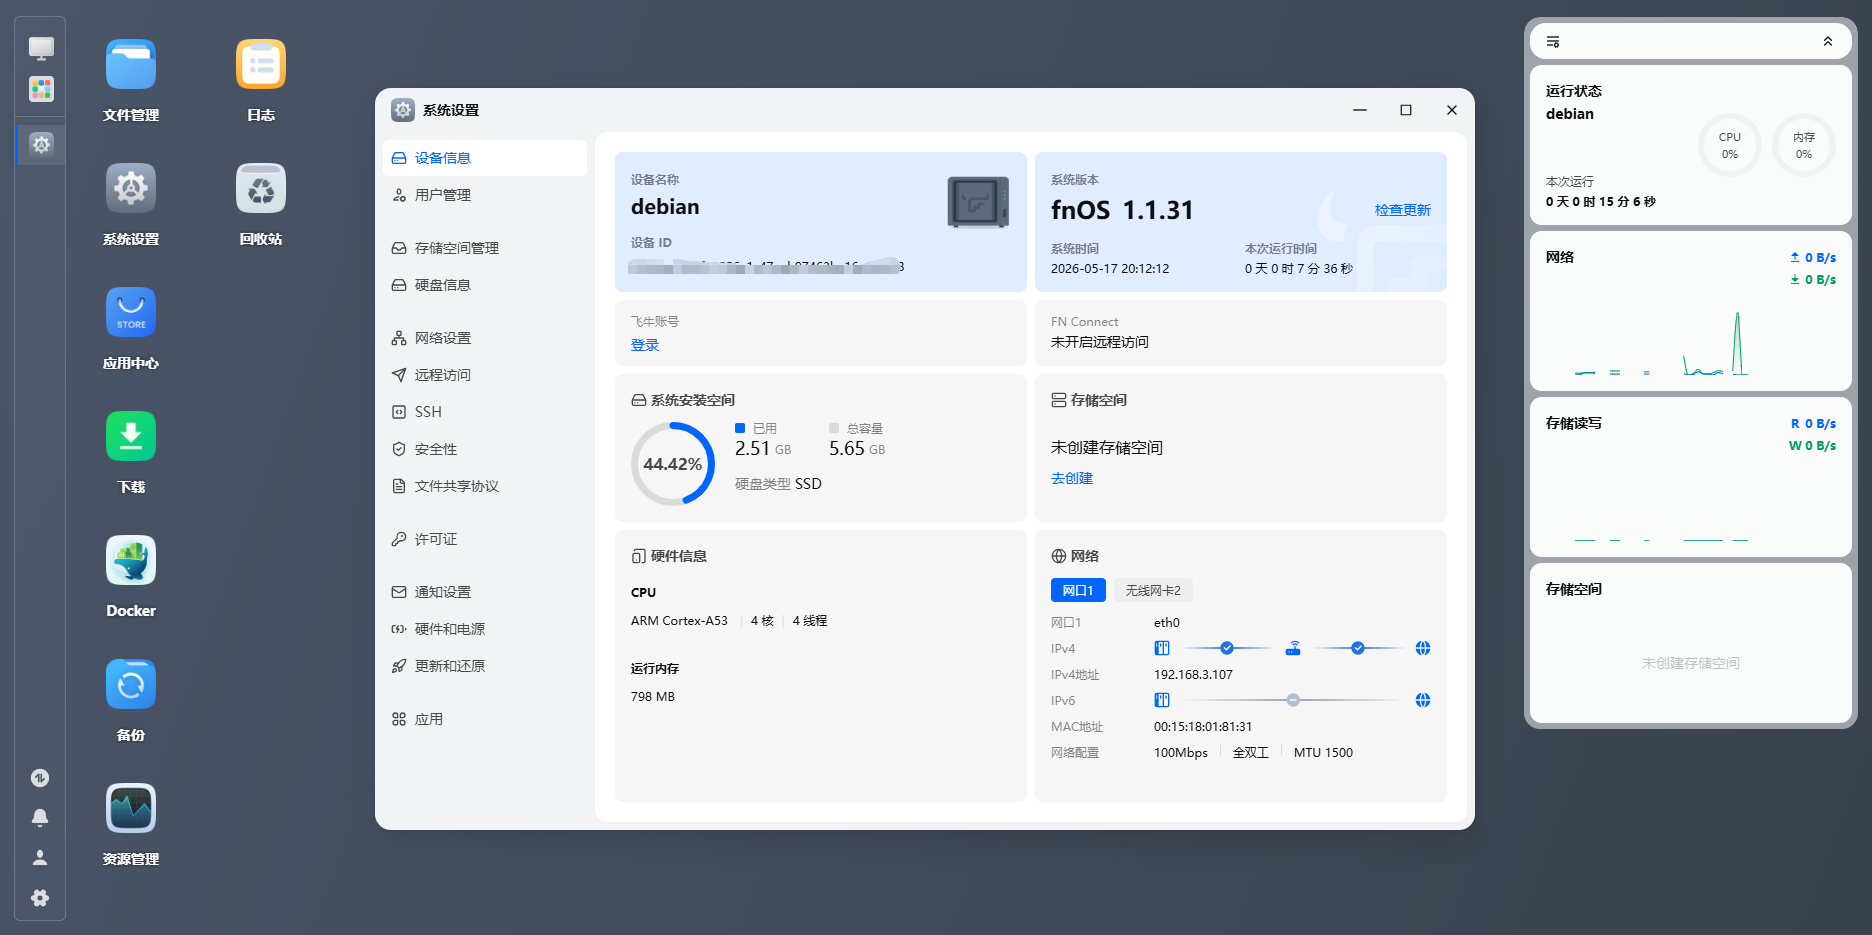The width and height of the screenshot is (1872, 935).
Task: Switch to the 无线网卡2 network tab
Action: (x=1153, y=590)
